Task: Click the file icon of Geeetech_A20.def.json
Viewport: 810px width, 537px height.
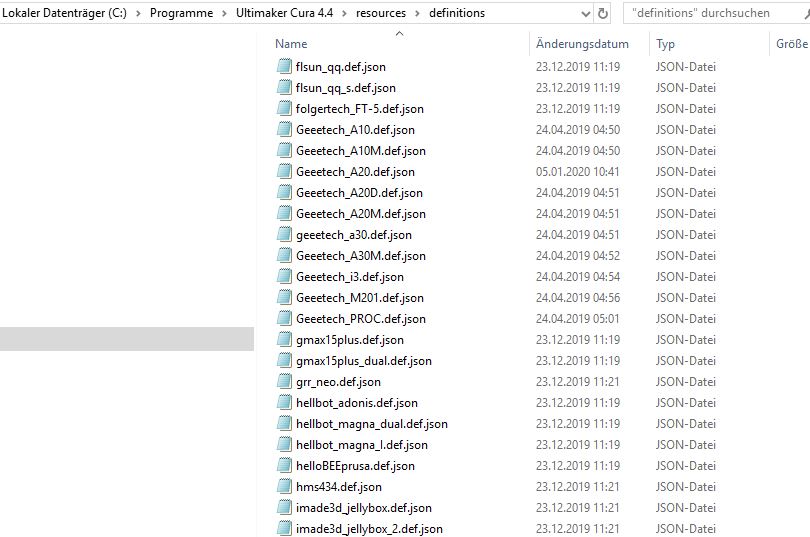Action: click(284, 171)
